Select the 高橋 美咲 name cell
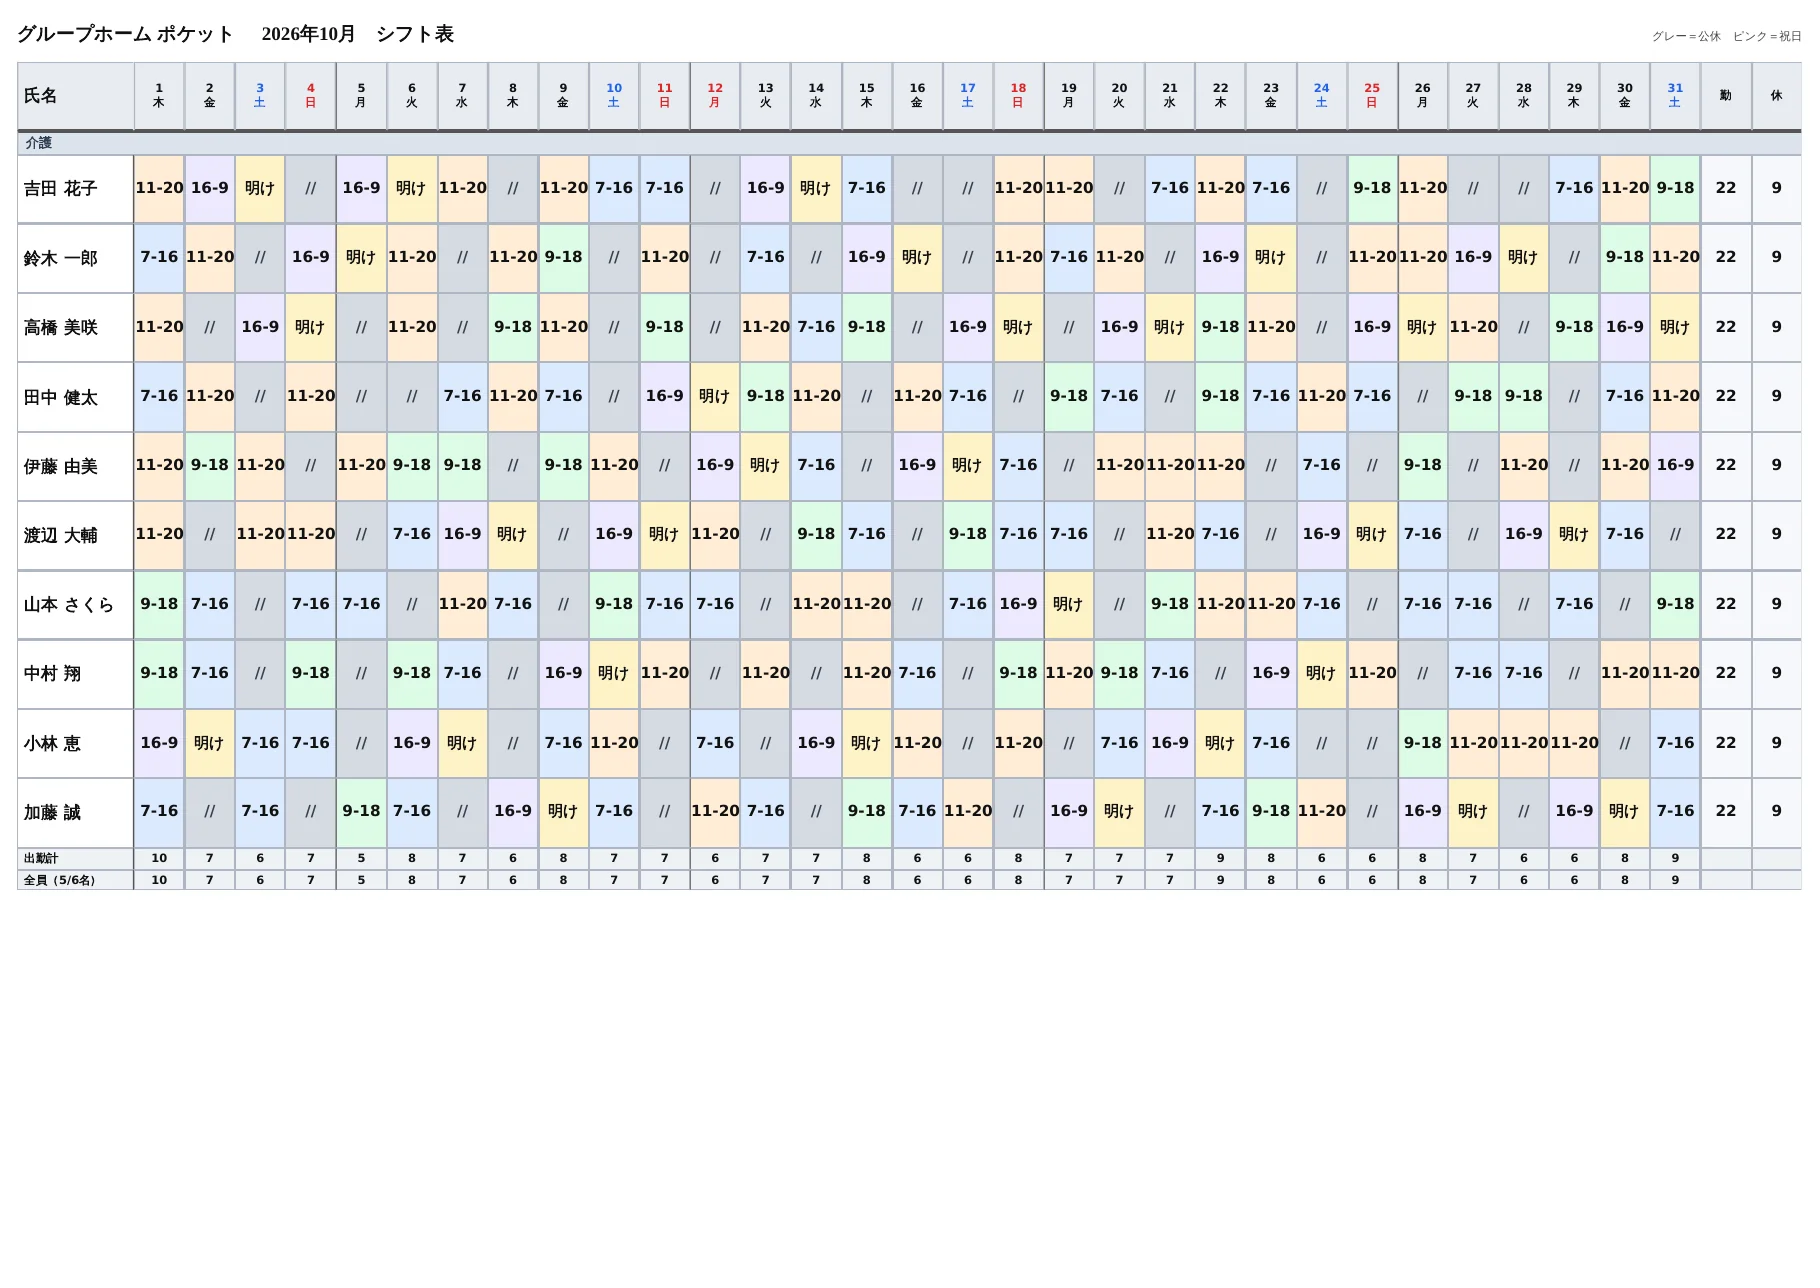 [76, 327]
